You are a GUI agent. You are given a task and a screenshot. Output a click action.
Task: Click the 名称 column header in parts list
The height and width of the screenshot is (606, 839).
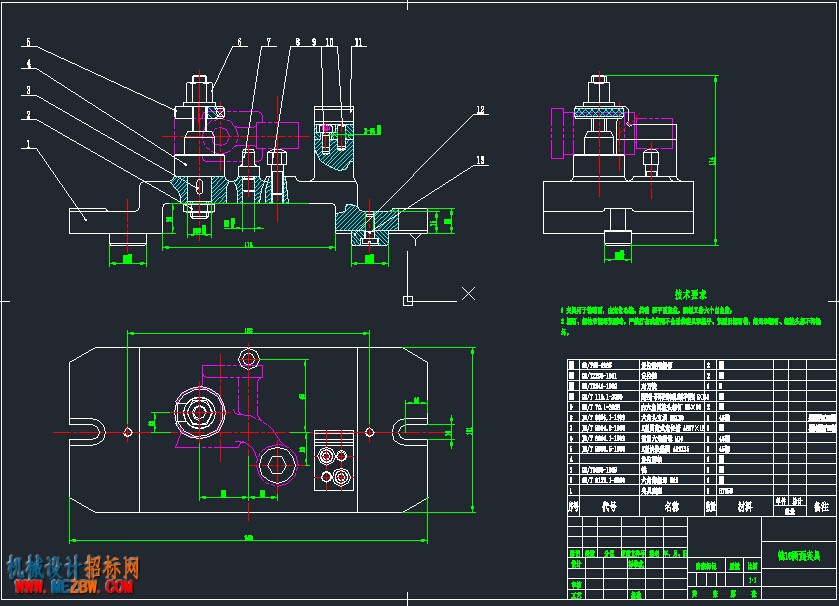[x=672, y=506]
